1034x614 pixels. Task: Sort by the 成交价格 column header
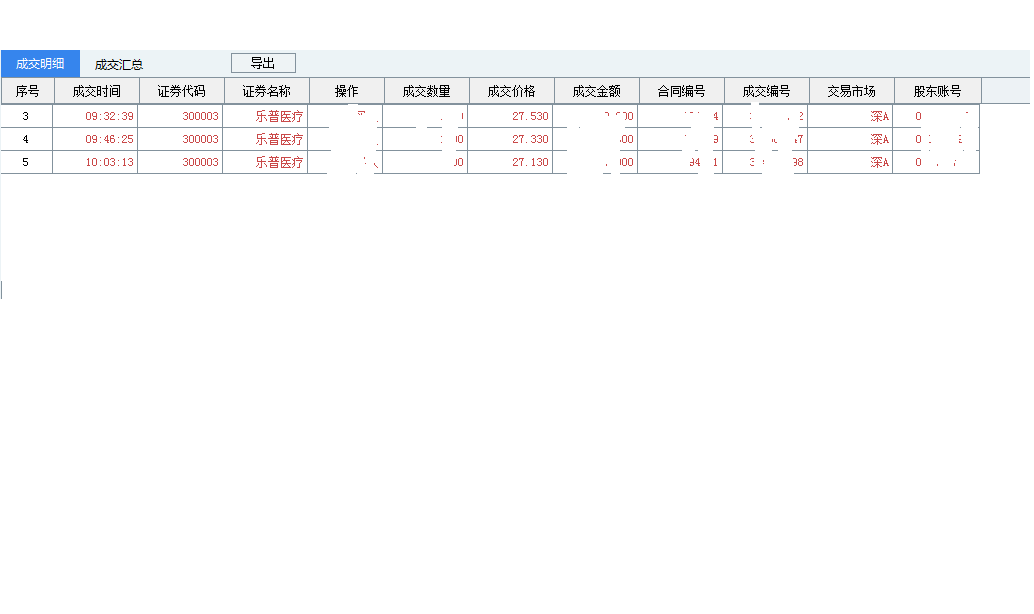512,91
